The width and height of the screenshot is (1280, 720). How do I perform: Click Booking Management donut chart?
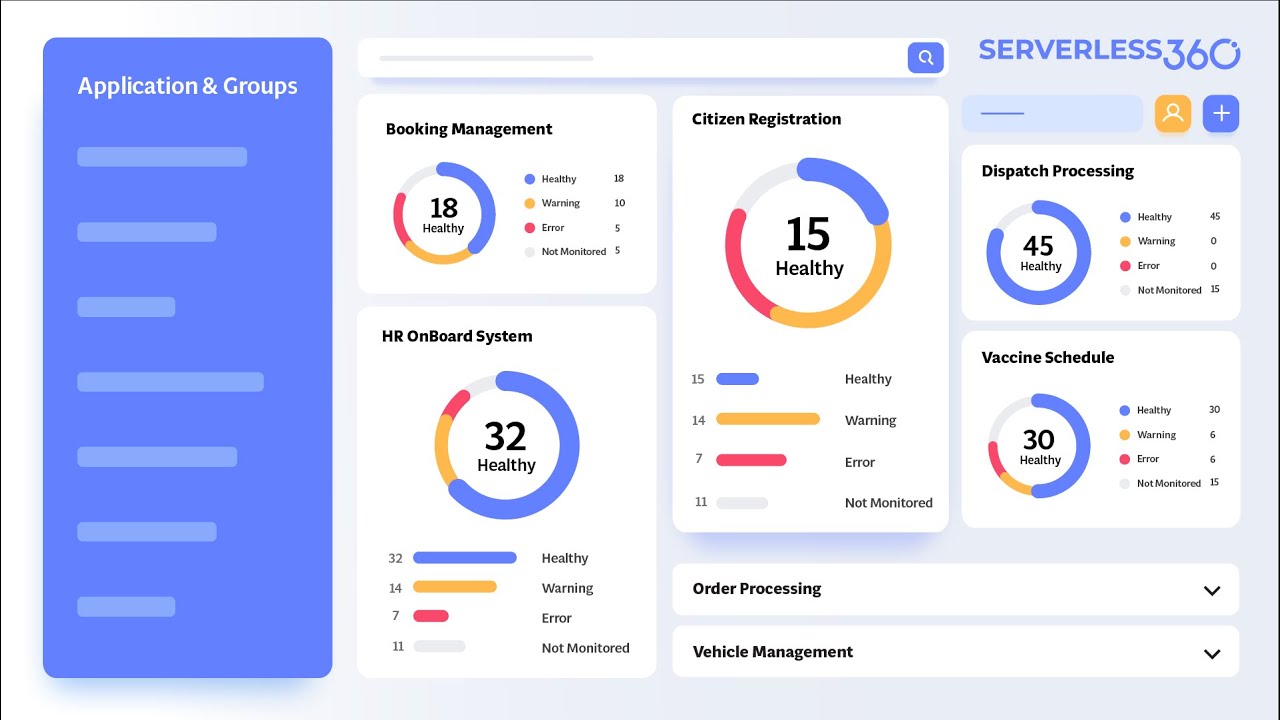coord(444,213)
